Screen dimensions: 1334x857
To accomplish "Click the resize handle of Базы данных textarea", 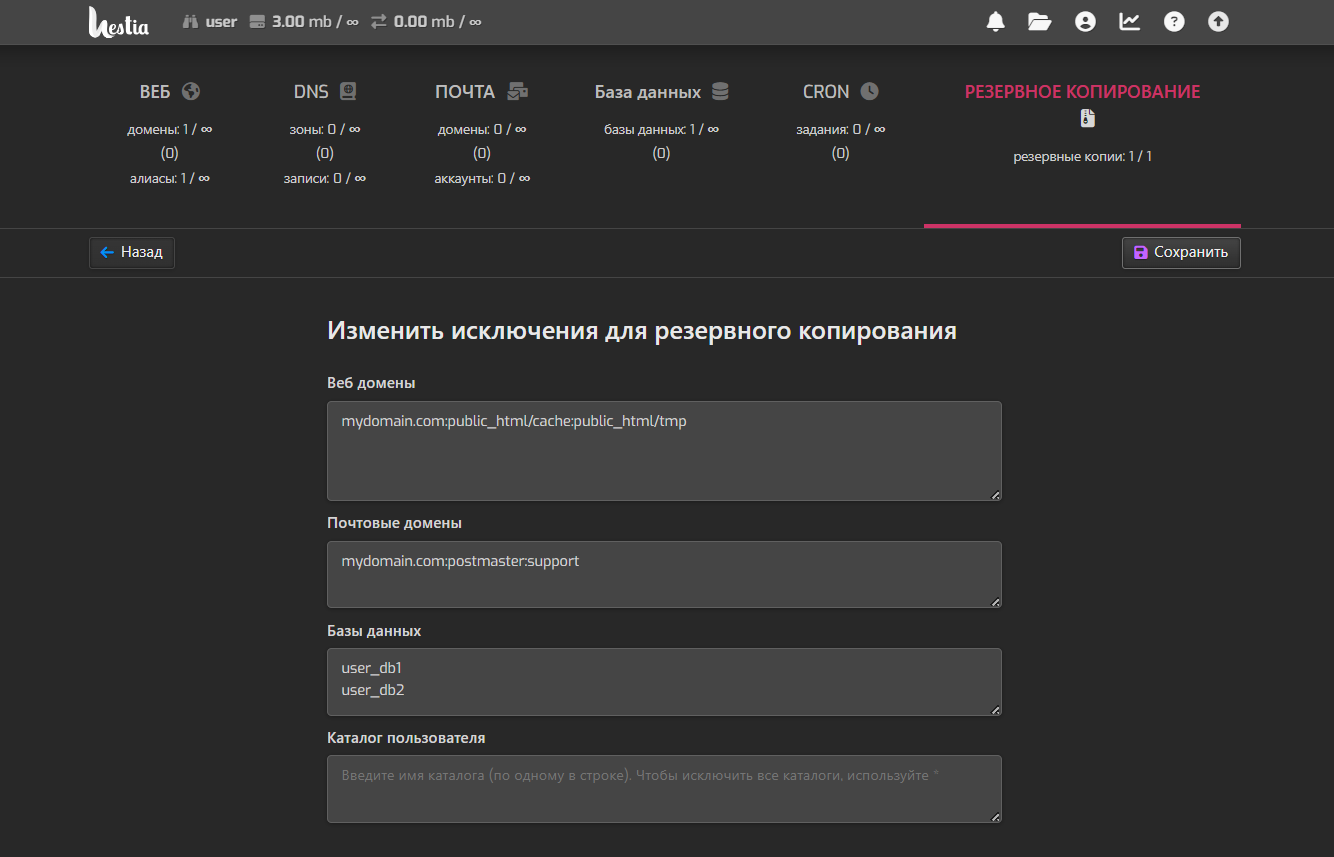I will [x=995, y=709].
